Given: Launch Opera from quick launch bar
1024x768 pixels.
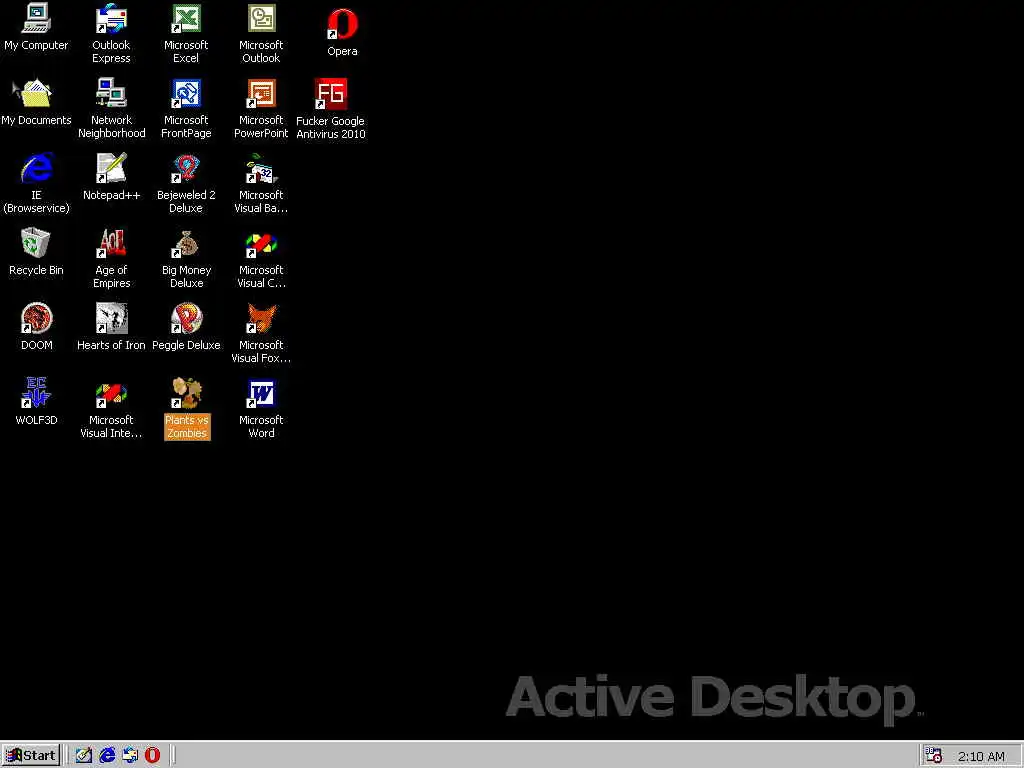Looking at the screenshot, I should pyautogui.click(x=152, y=755).
